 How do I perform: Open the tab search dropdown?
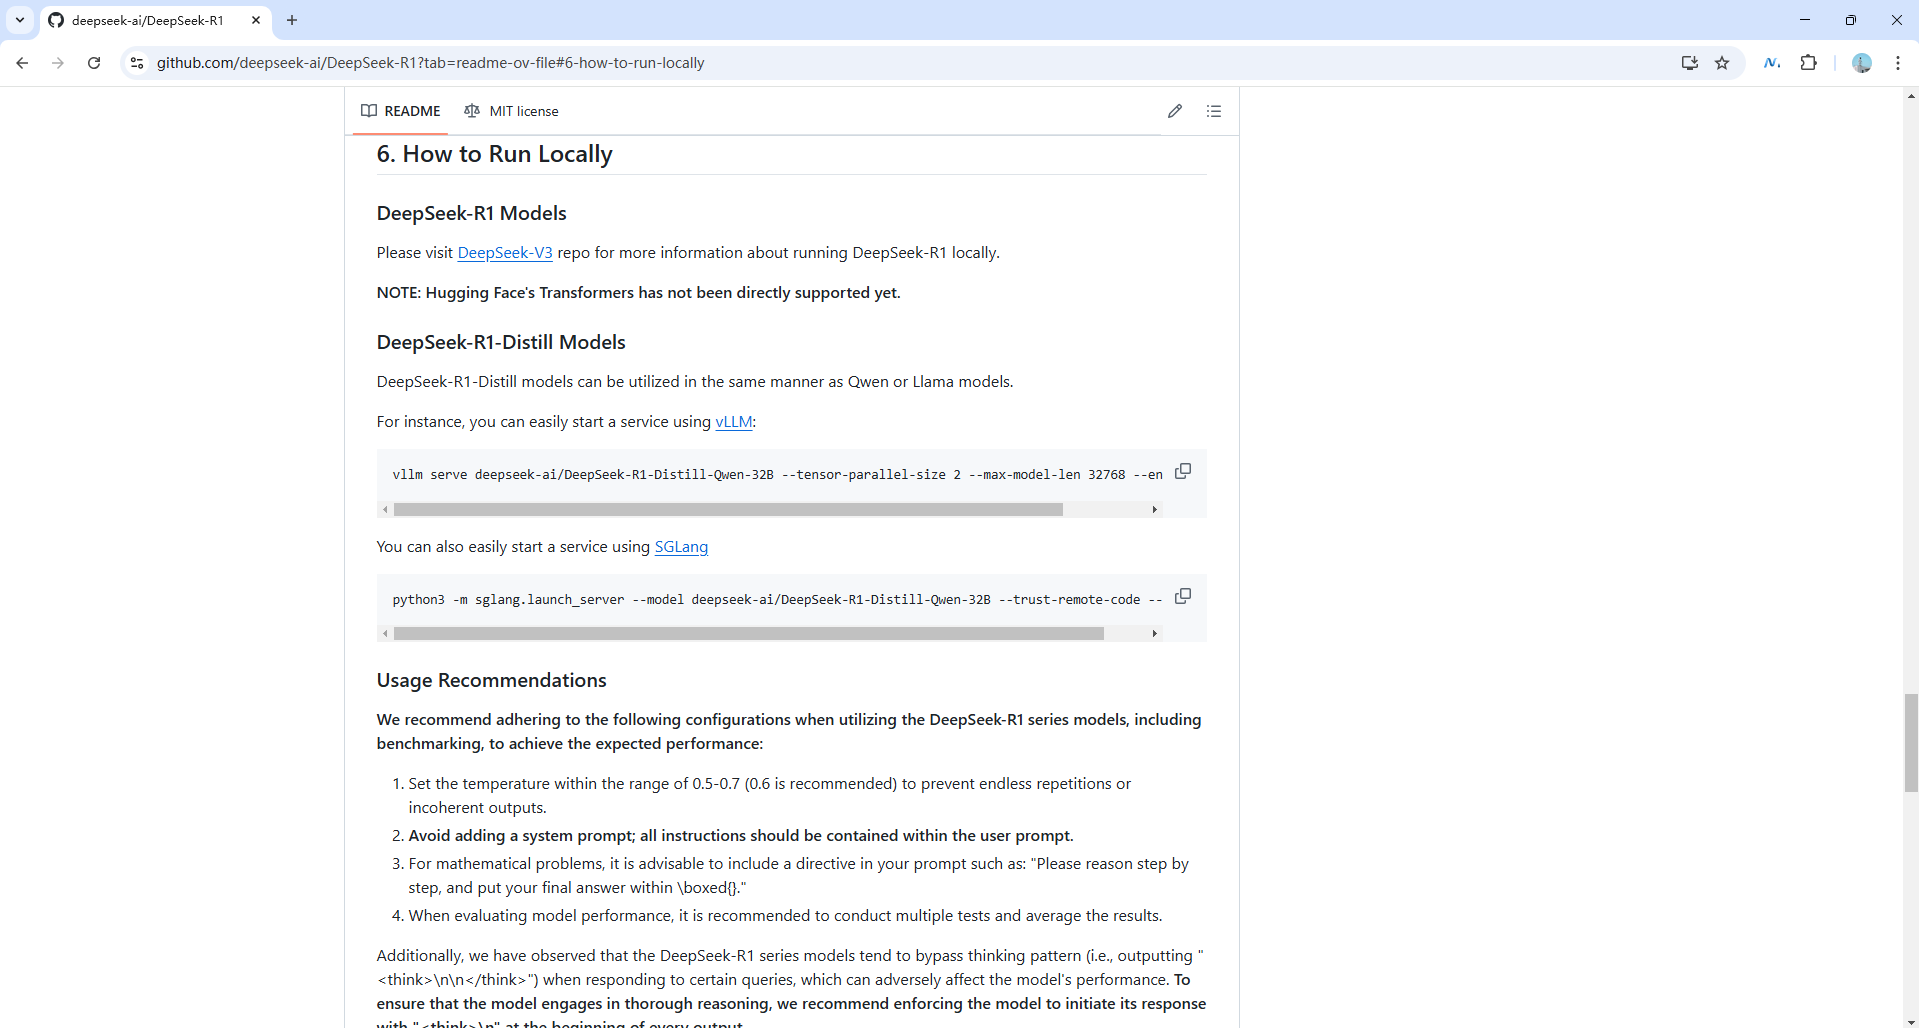[19, 20]
